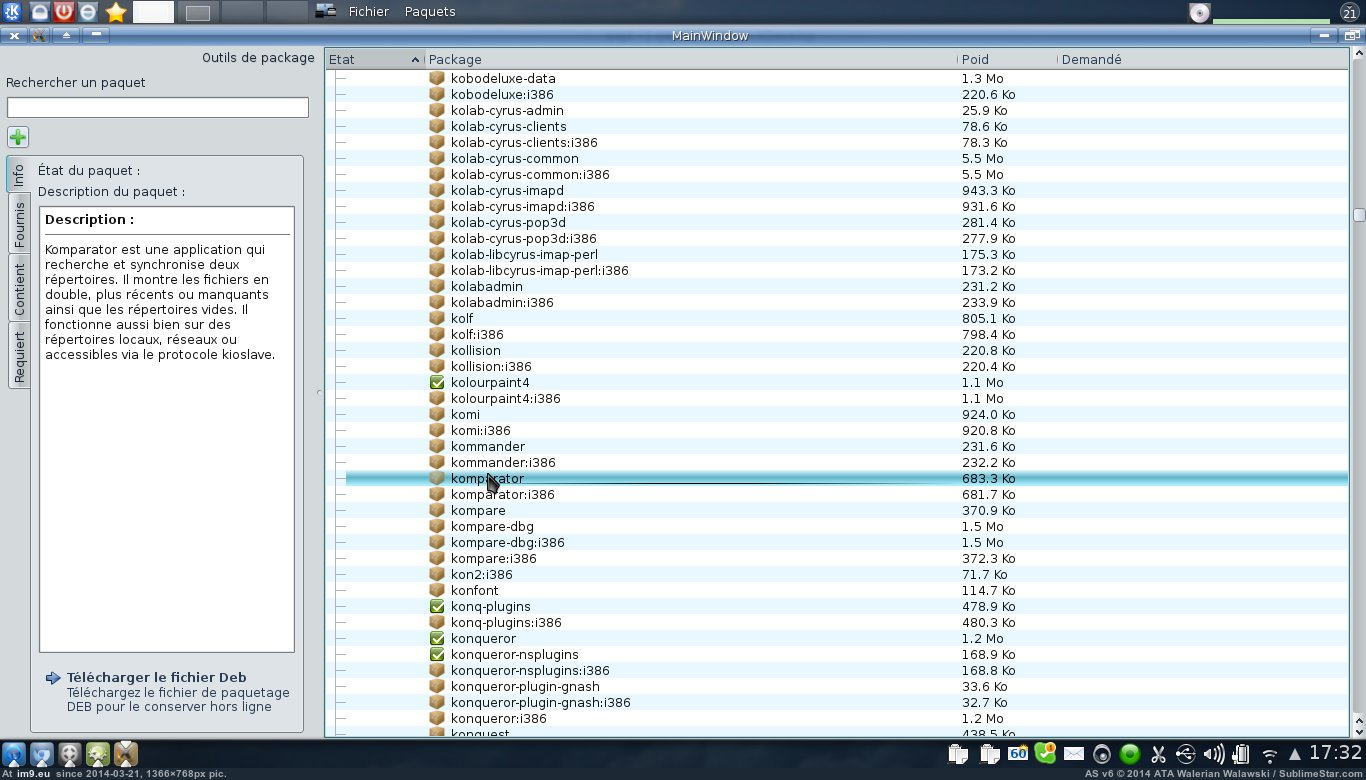Sort the list by Poid column
Viewport: 1366px width, 780px height.
point(1005,60)
